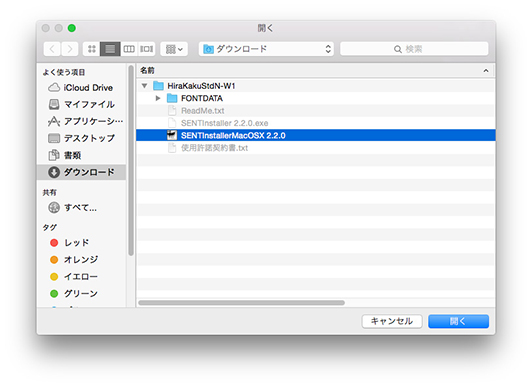This screenshot has width=532, height=387.
Task: Switch to icon view
Action: 92,49
